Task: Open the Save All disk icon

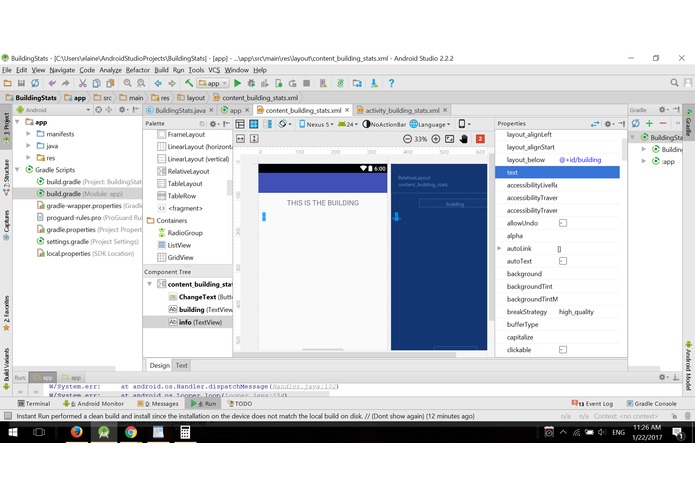Action: 21,83
